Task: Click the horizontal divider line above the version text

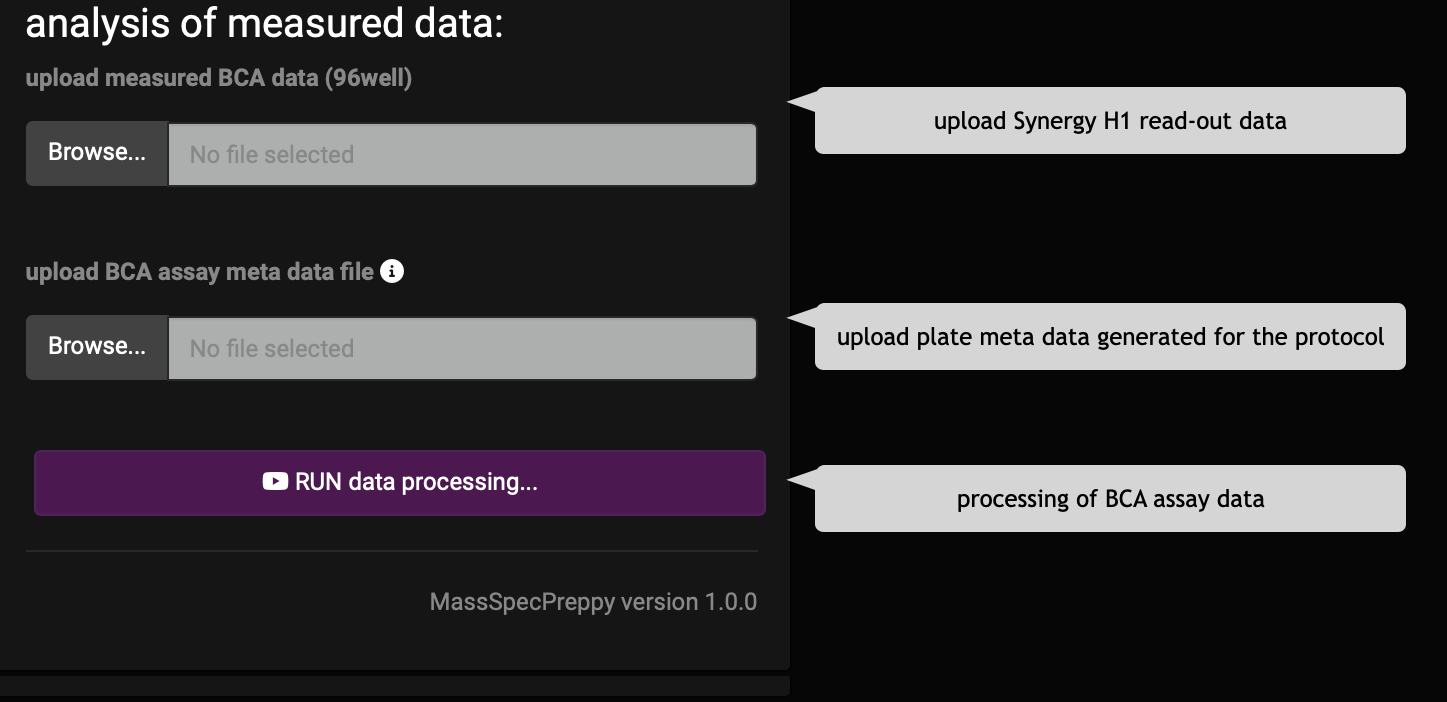Action: [x=391, y=551]
